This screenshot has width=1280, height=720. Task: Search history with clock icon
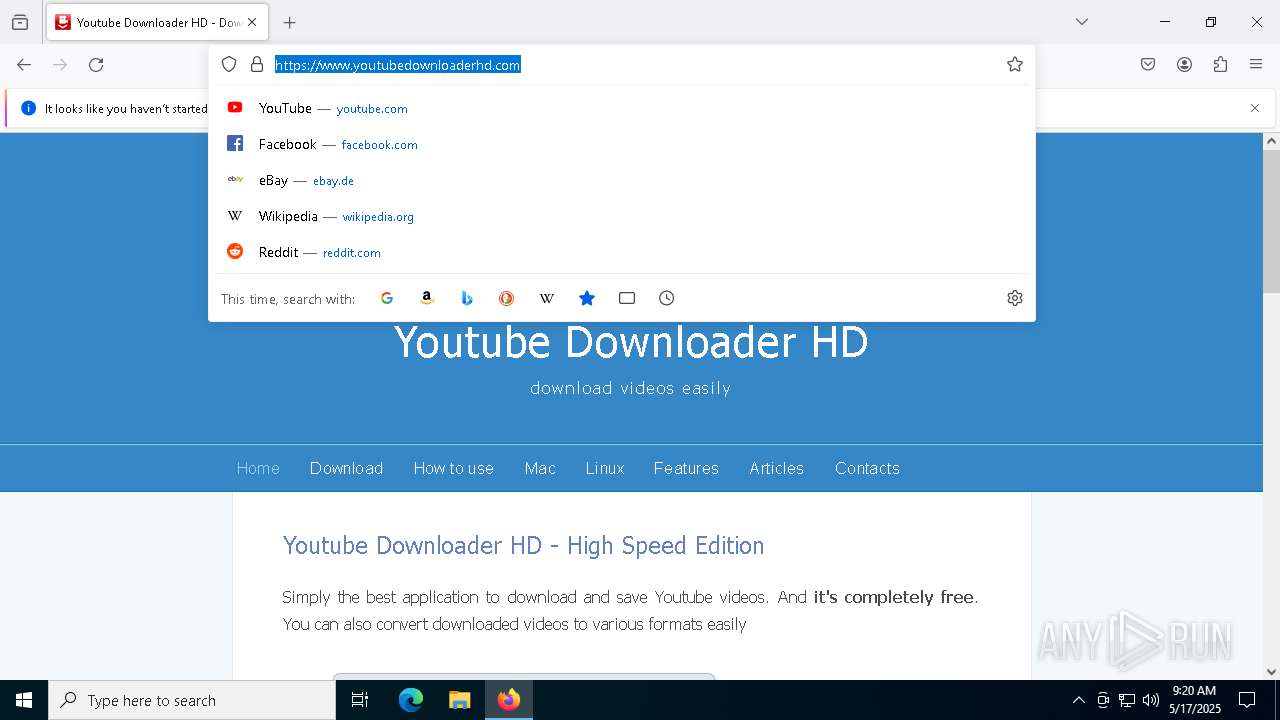[x=667, y=298]
